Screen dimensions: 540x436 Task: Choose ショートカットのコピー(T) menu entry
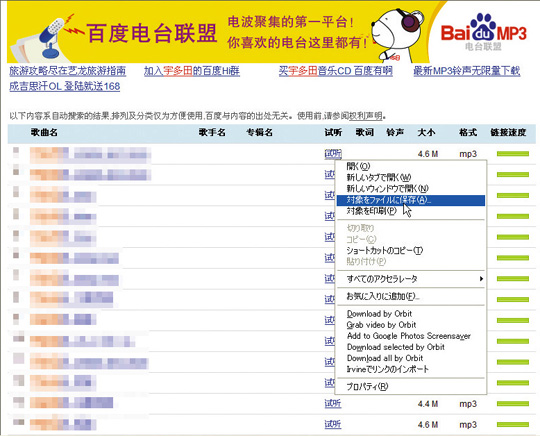coord(385,250)
